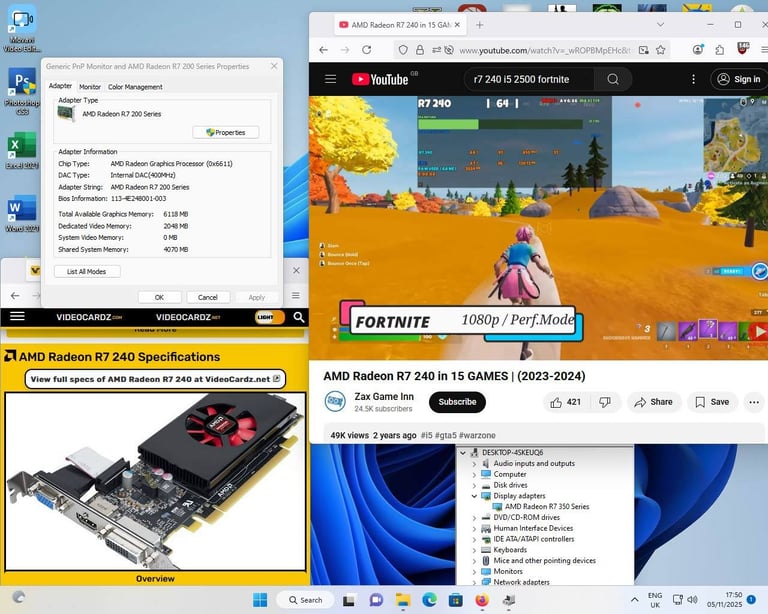Select the AMD Radeon R7 240 browser tab
The width and height of the screenshot is (768, 614).
(400, 25)
